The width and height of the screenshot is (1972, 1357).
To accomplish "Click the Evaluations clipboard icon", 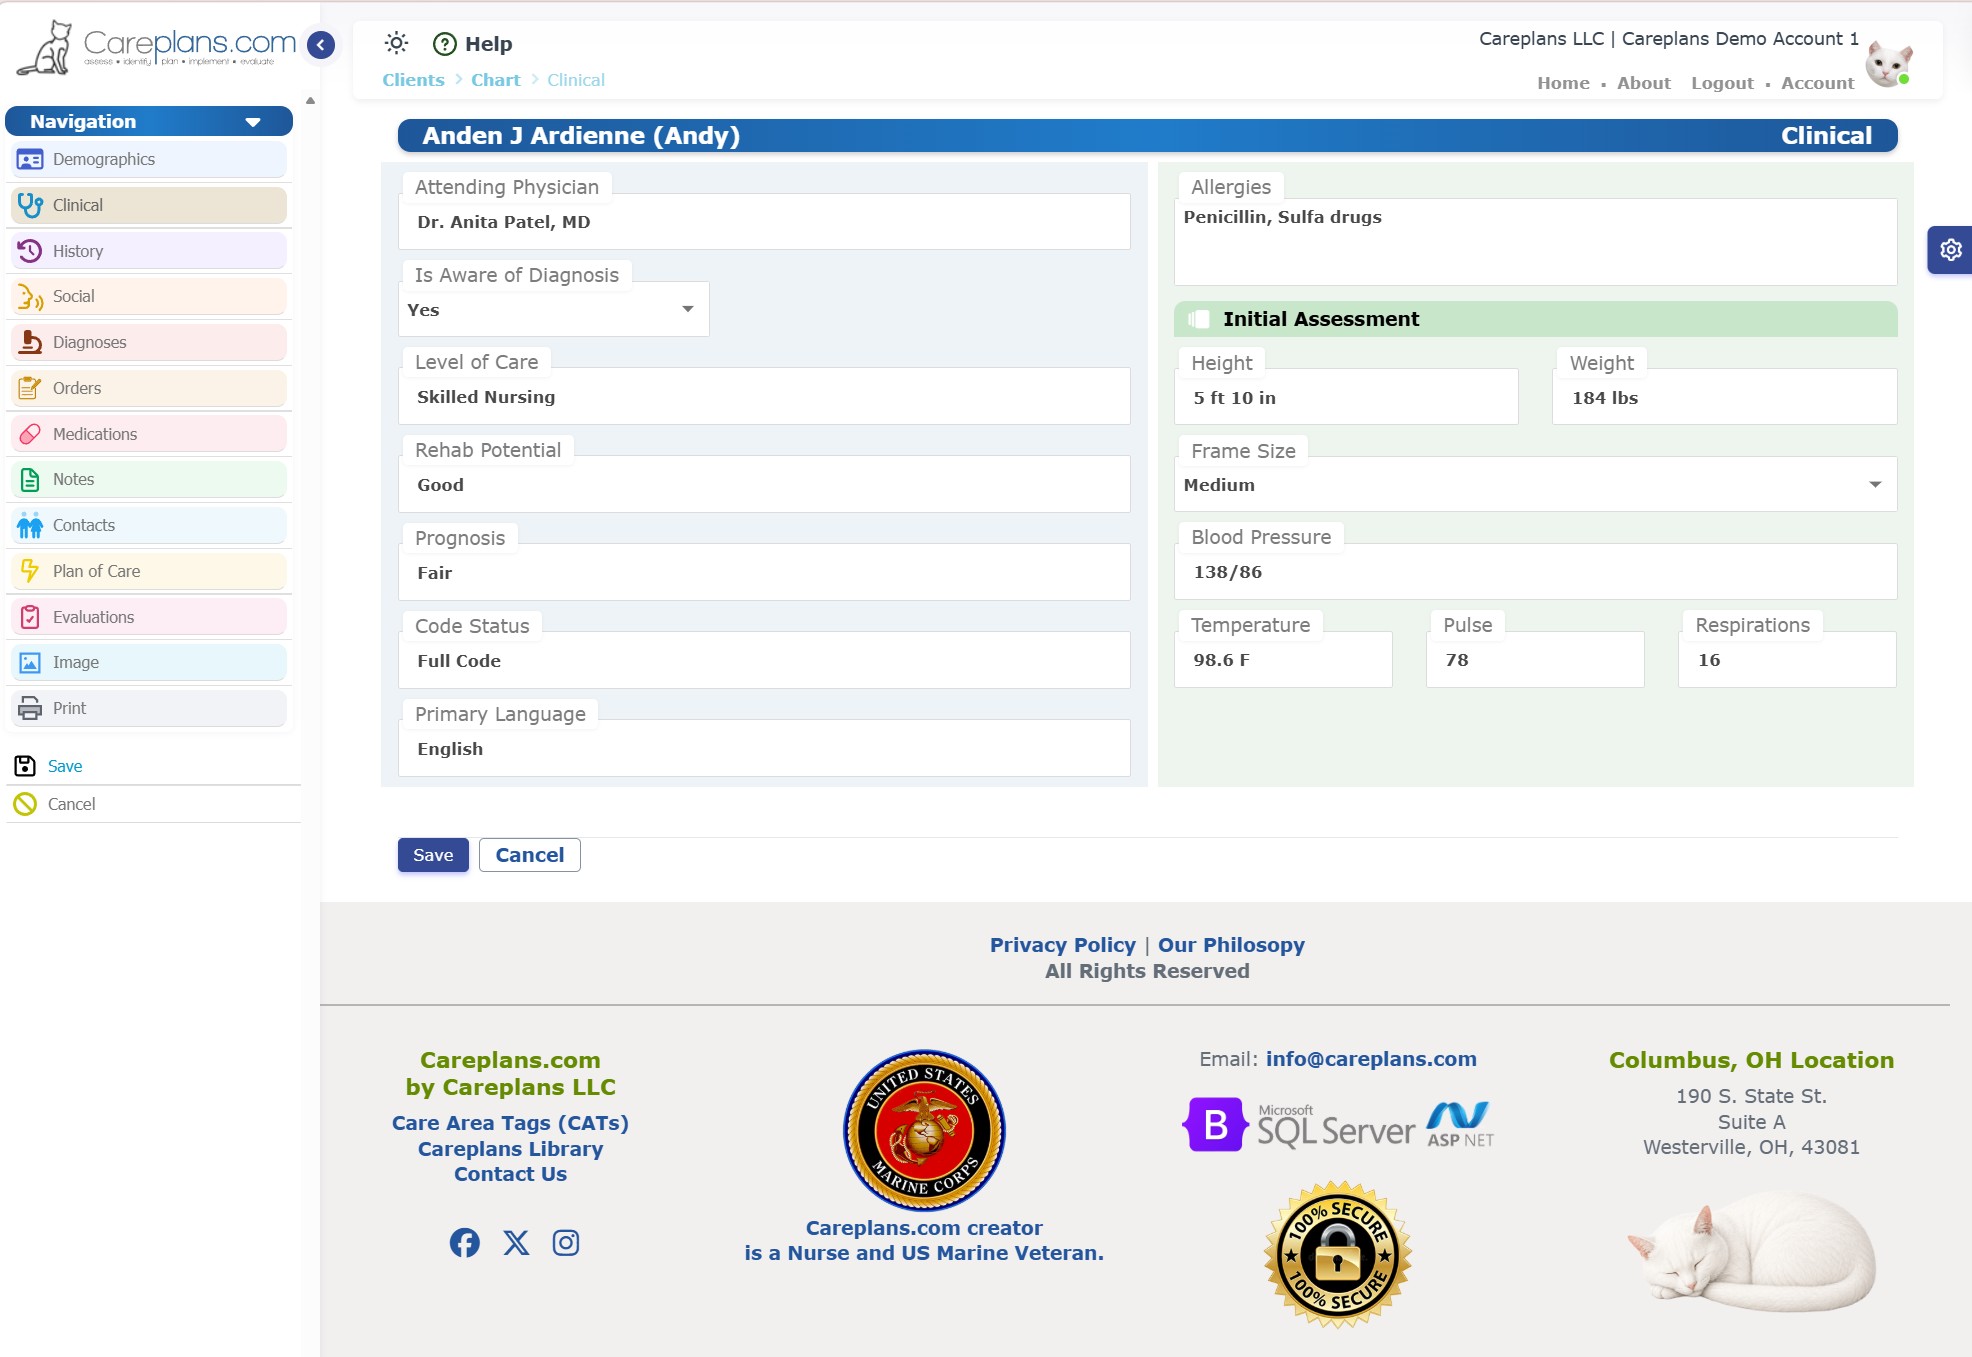I will [30, 617].
